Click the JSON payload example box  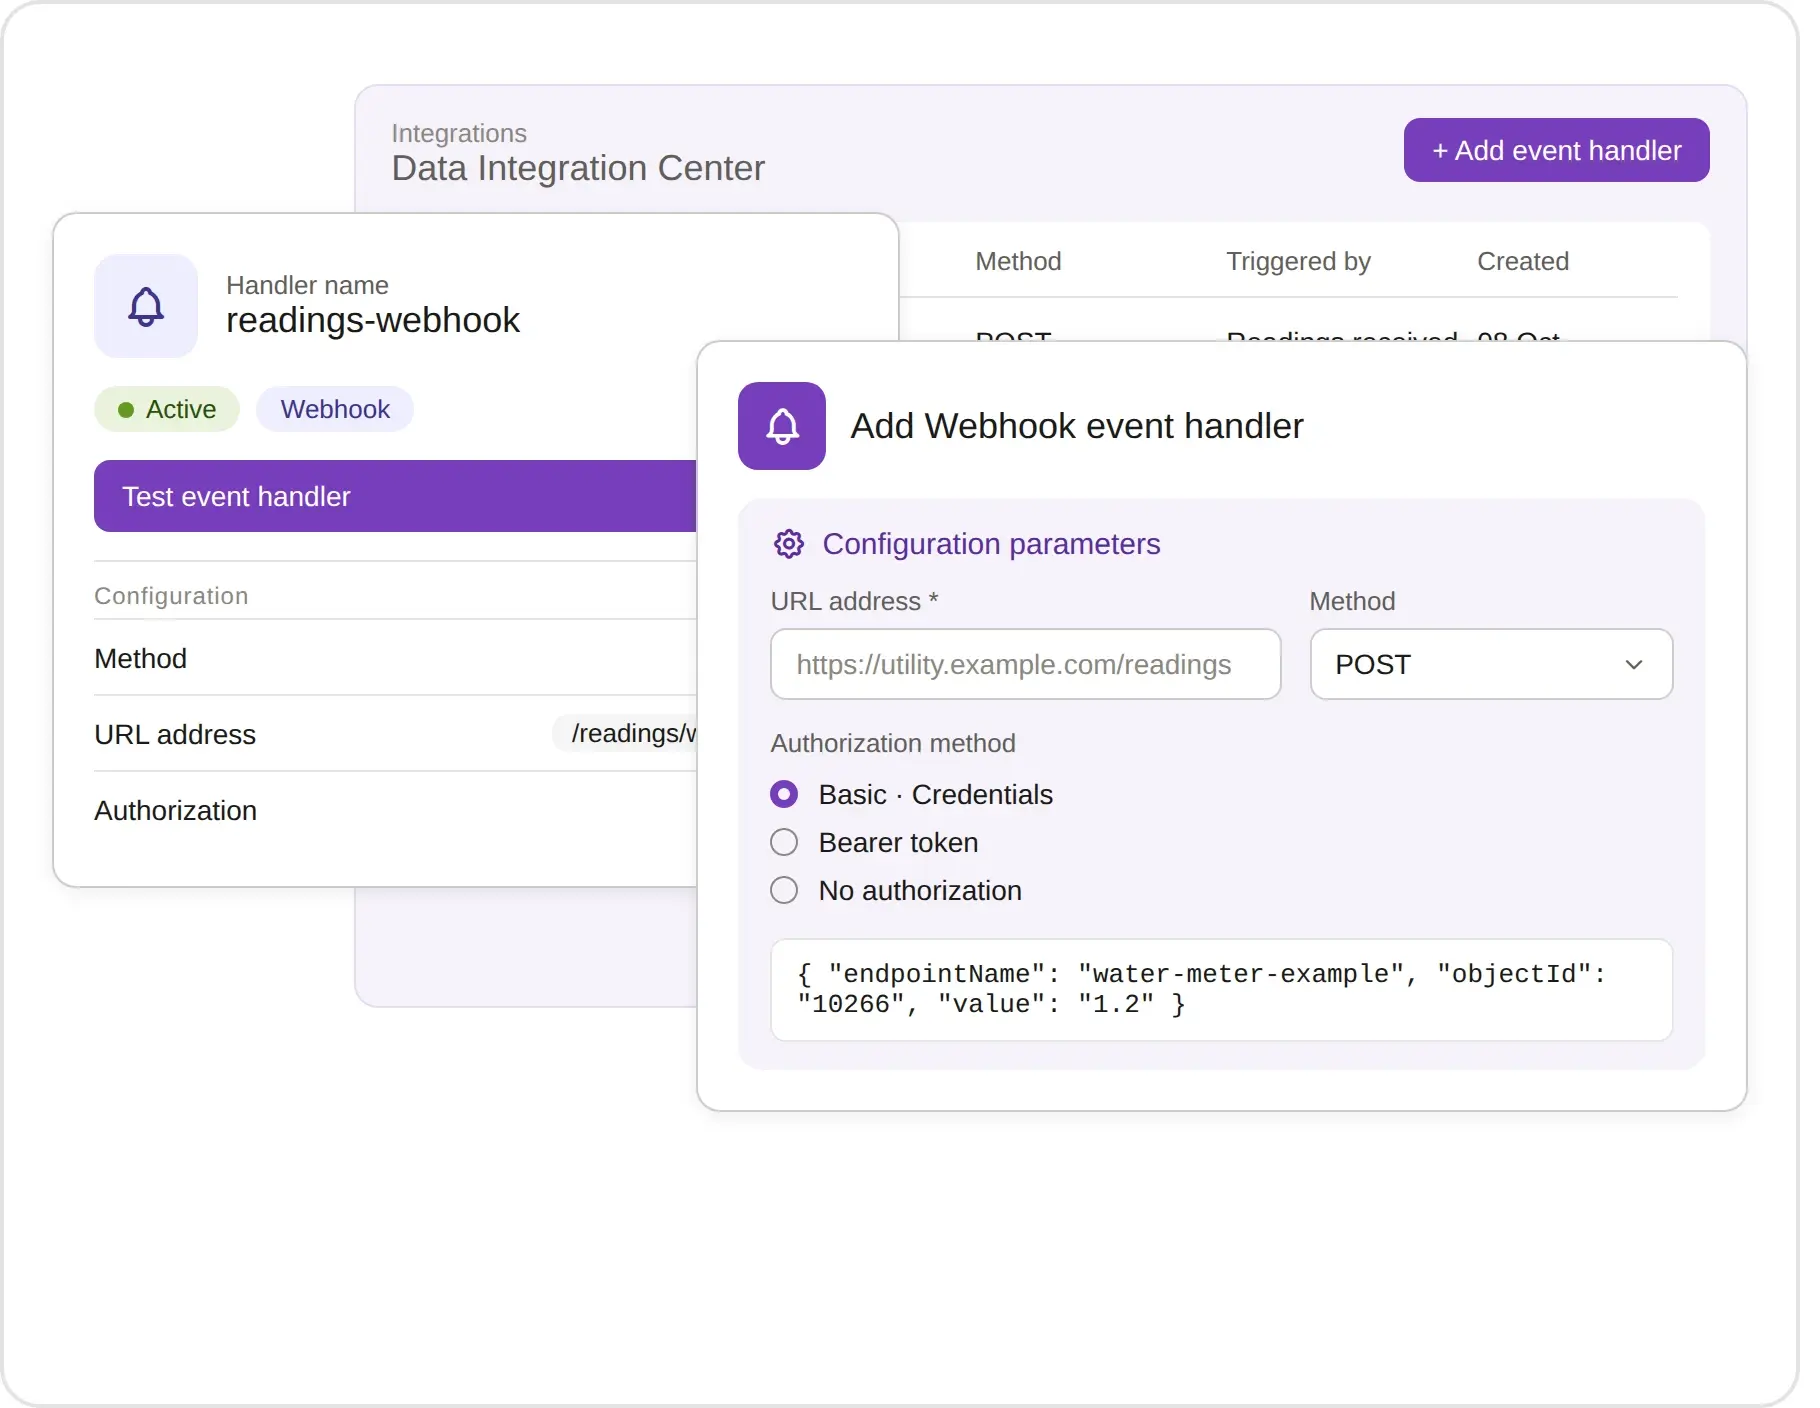(x=1221, y=989)
